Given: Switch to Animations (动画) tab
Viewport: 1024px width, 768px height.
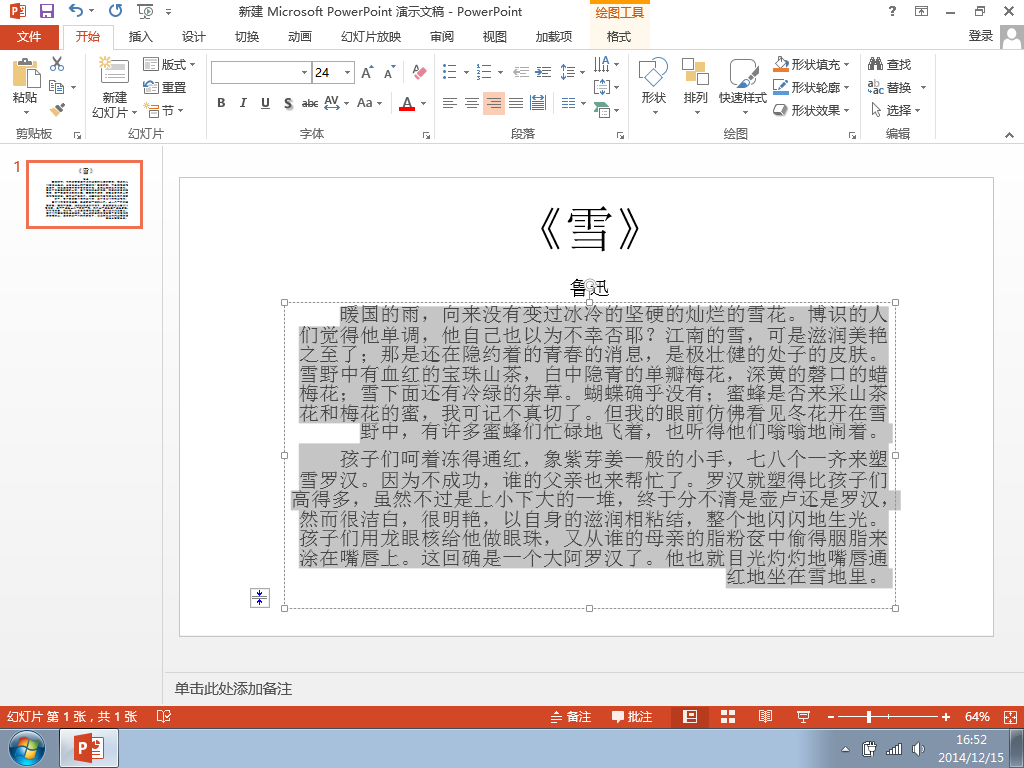Looking at the screenshot, I should [300, 37].
